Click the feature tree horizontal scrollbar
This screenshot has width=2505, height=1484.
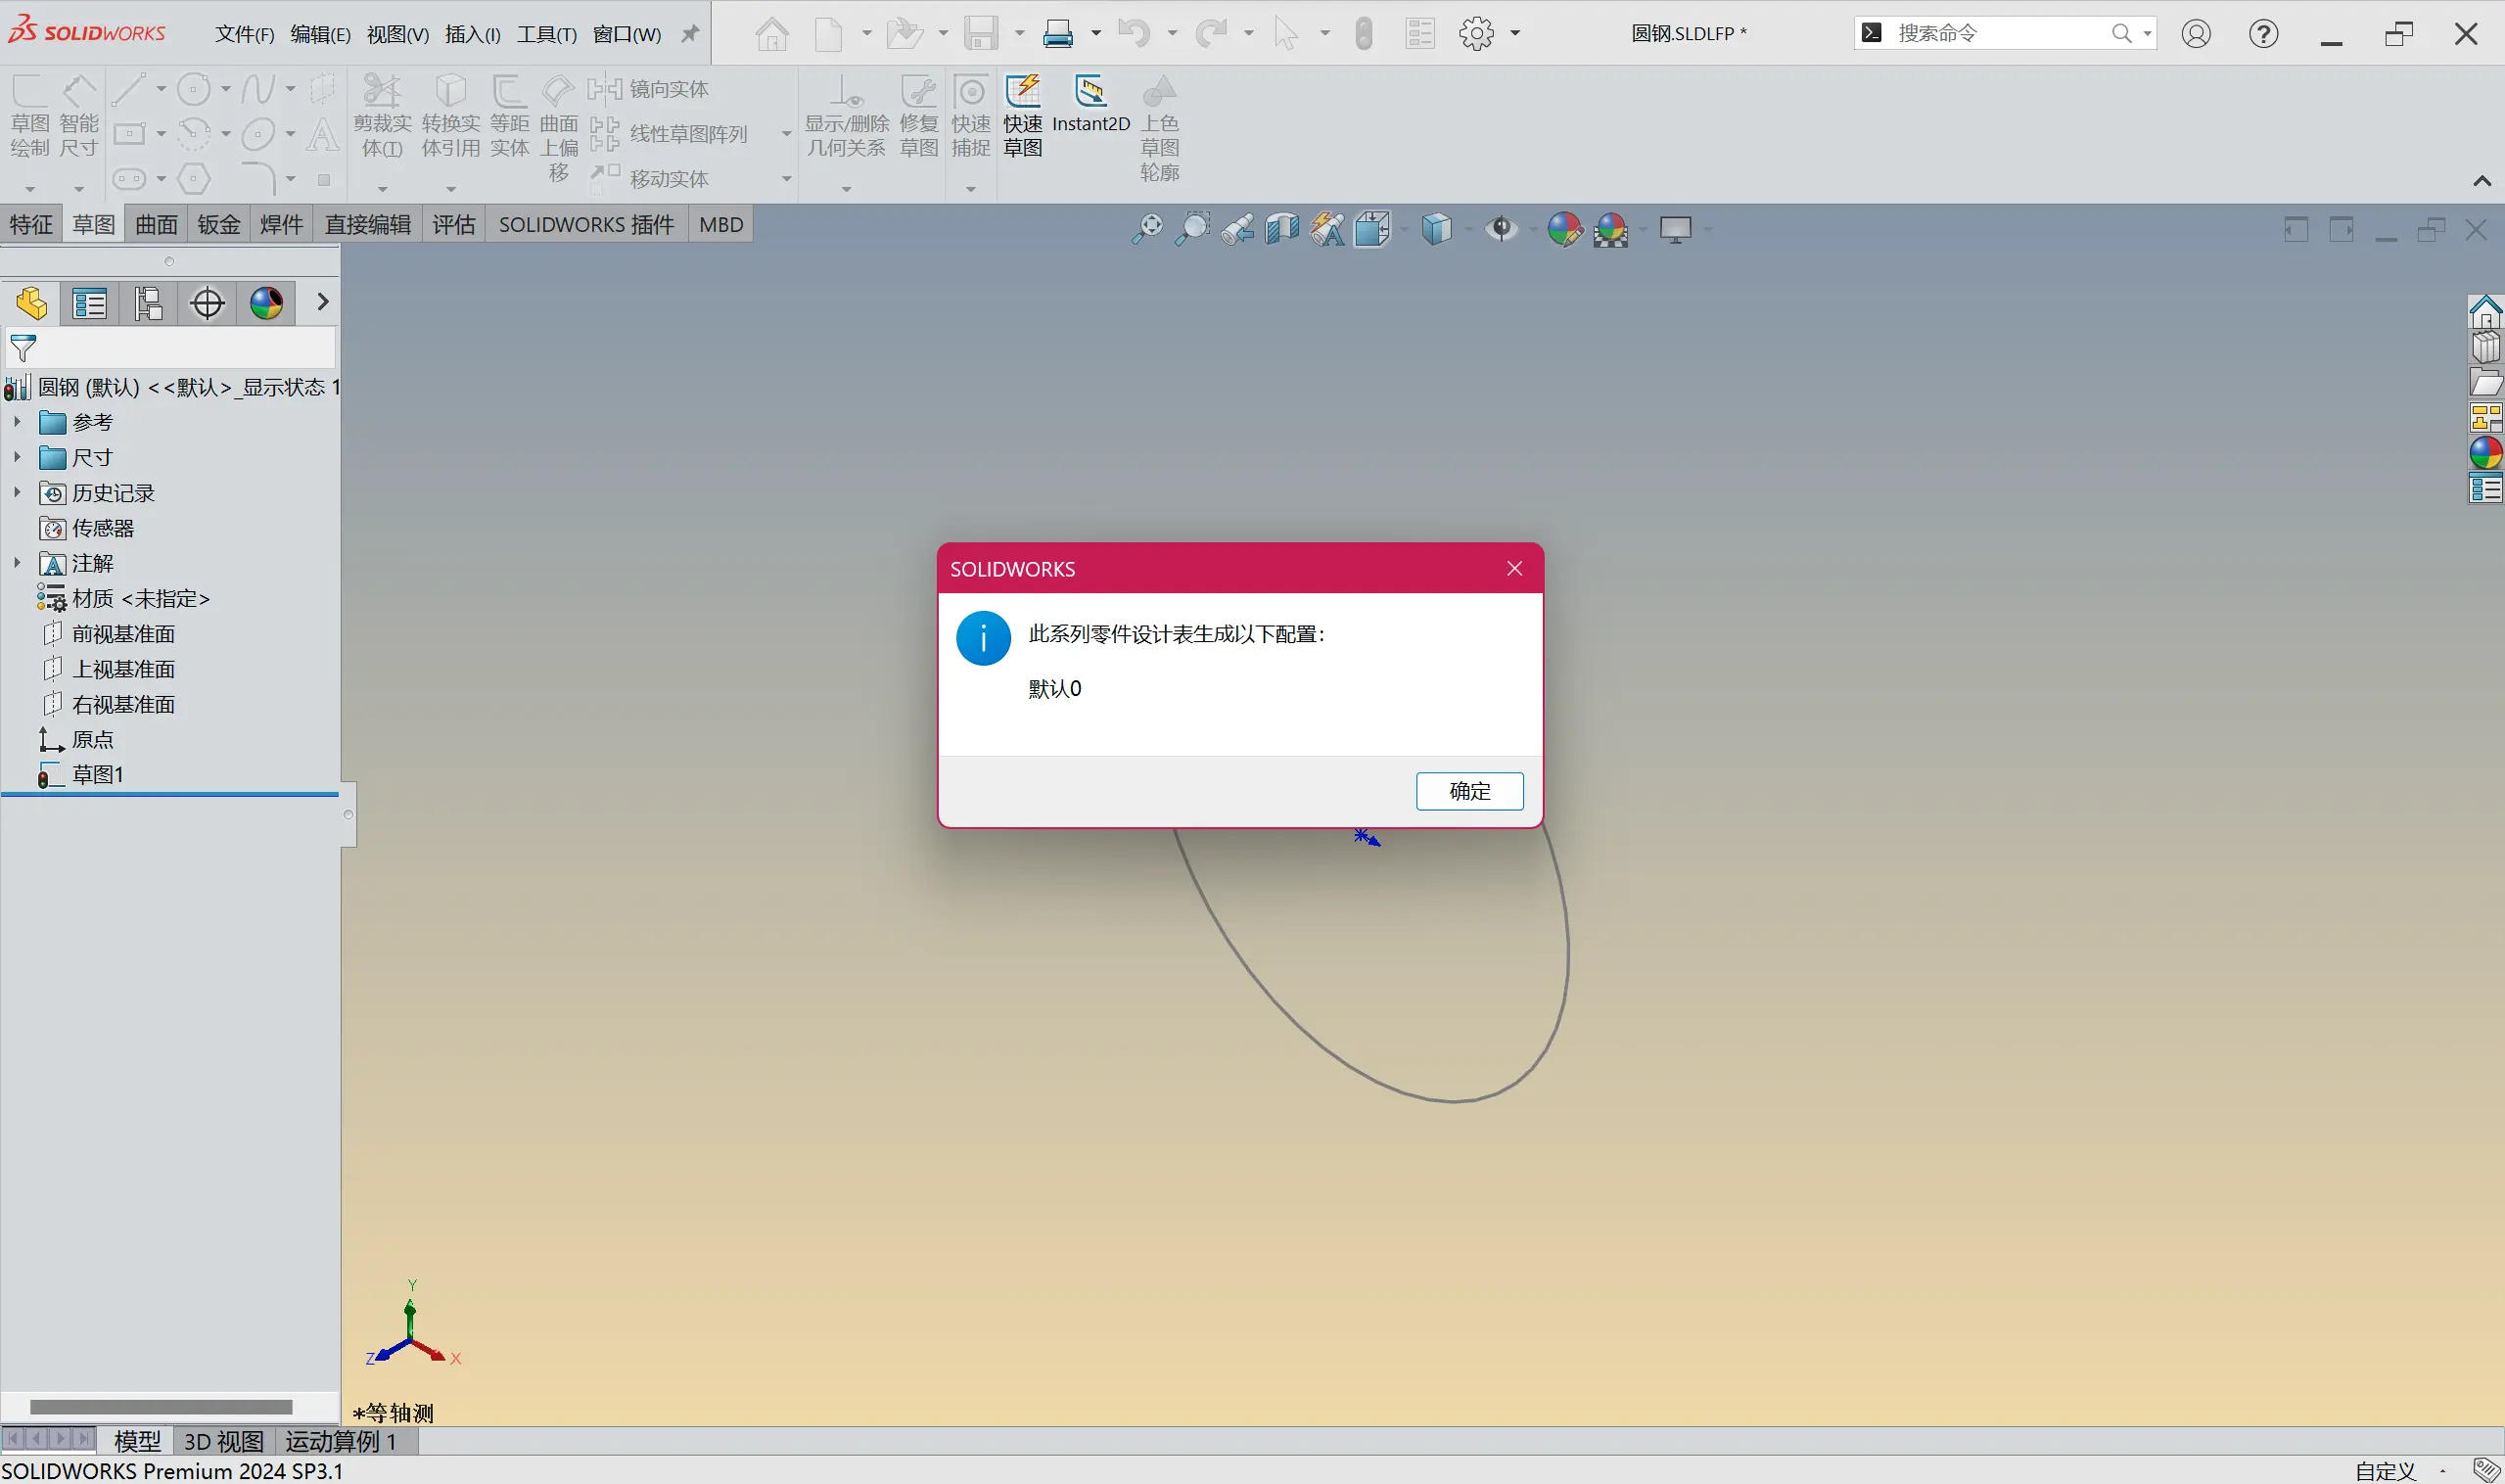[x=160, y=1407]
